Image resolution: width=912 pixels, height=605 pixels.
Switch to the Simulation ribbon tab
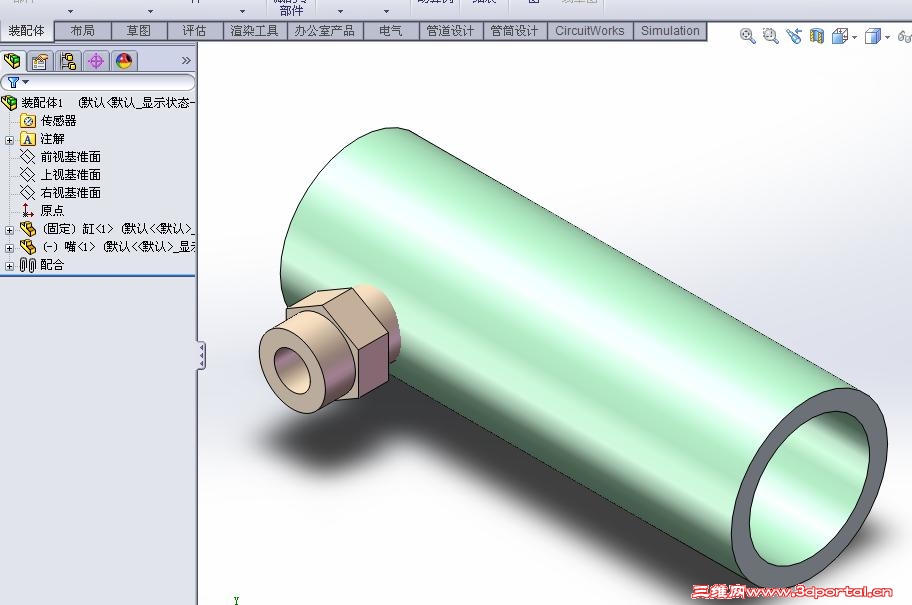[670, 31]
